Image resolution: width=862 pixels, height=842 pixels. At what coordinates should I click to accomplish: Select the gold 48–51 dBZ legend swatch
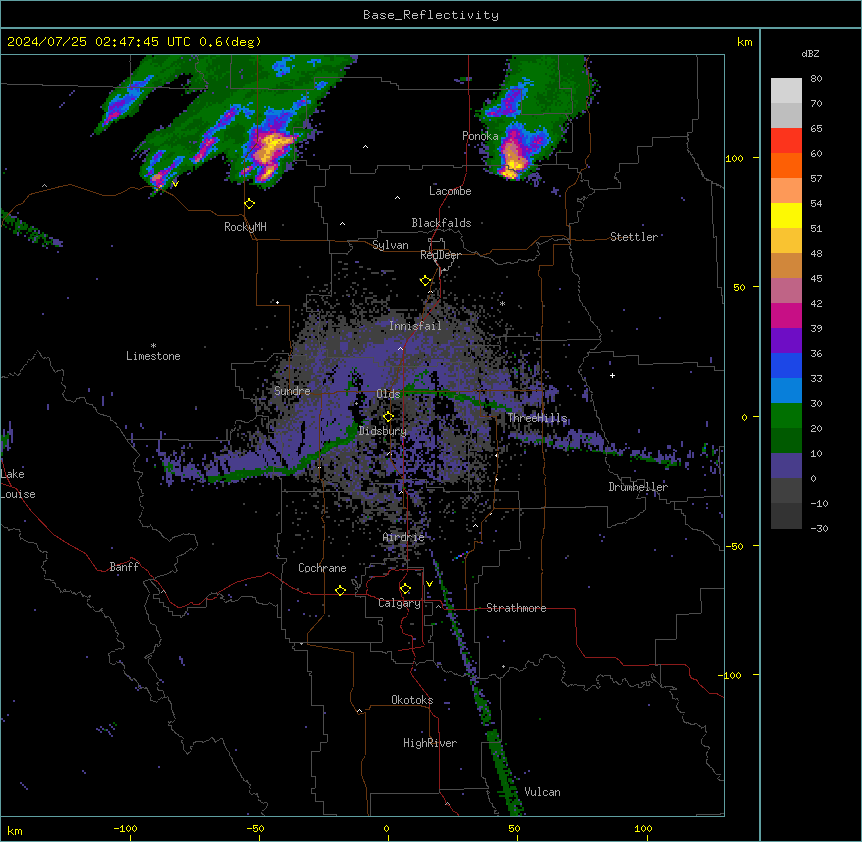tap(786, 241)
